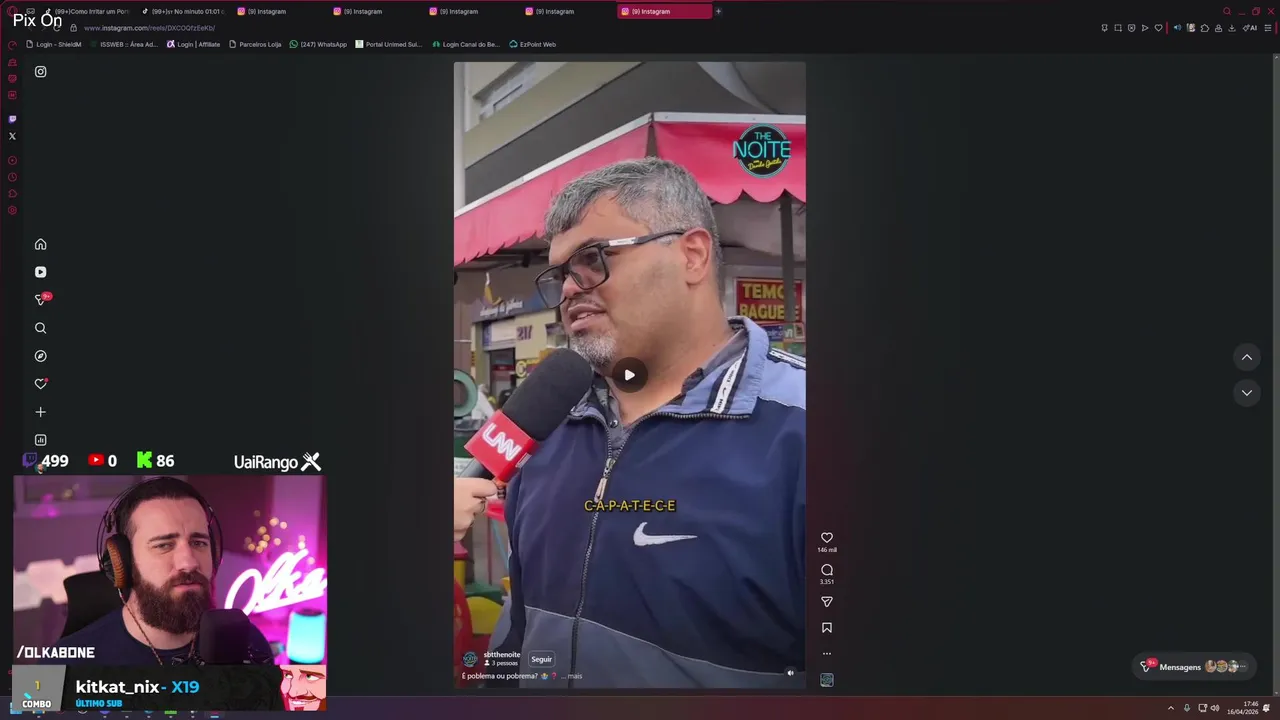Open Instagram notifications heart in sidebar
Screen dimensions: 1280x720
point(40,384)
